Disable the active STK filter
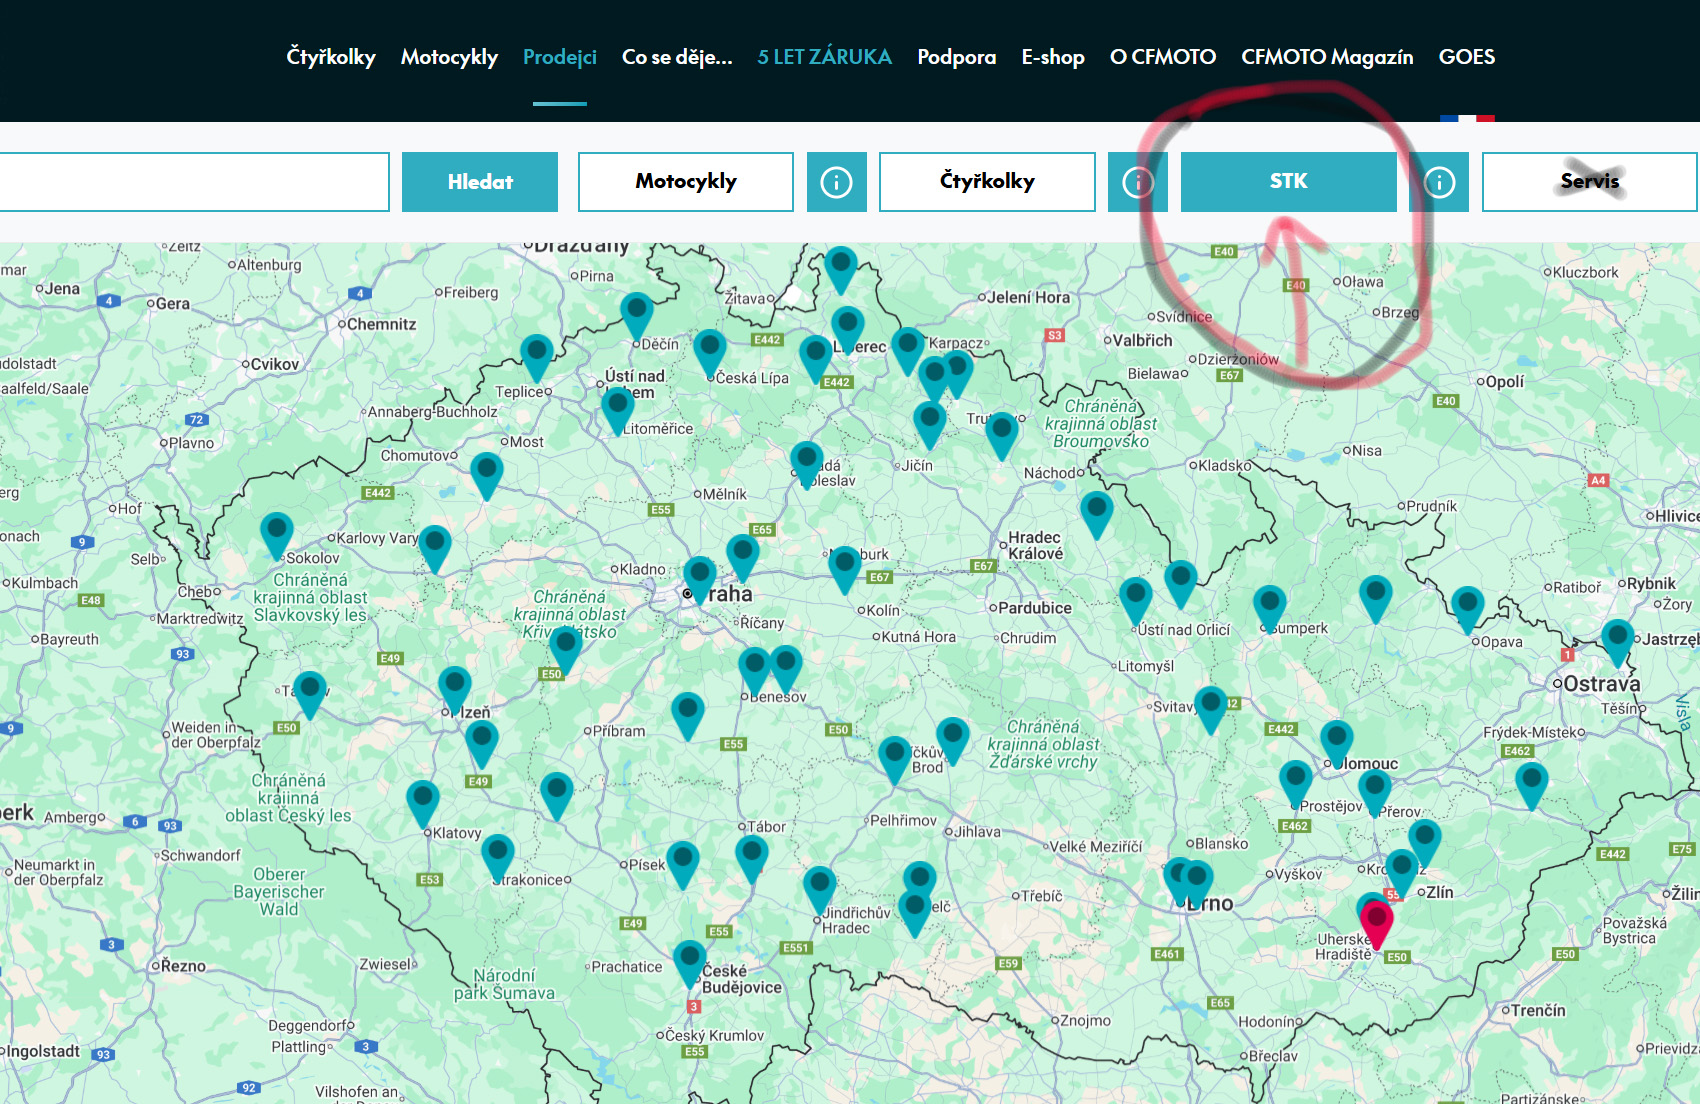 tap(1288, 182)
